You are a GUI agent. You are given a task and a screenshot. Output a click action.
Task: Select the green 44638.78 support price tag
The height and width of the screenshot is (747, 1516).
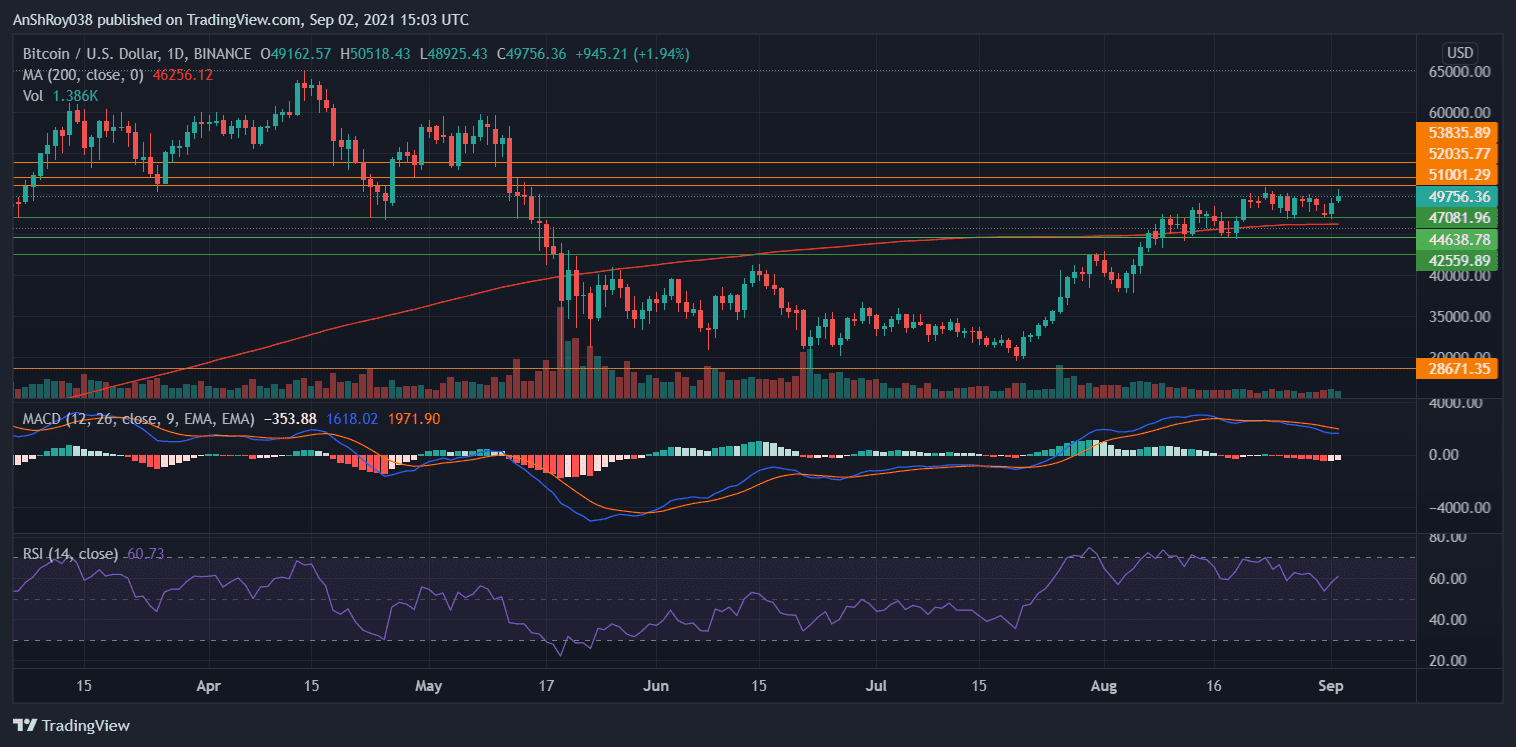coord(1456,240)
